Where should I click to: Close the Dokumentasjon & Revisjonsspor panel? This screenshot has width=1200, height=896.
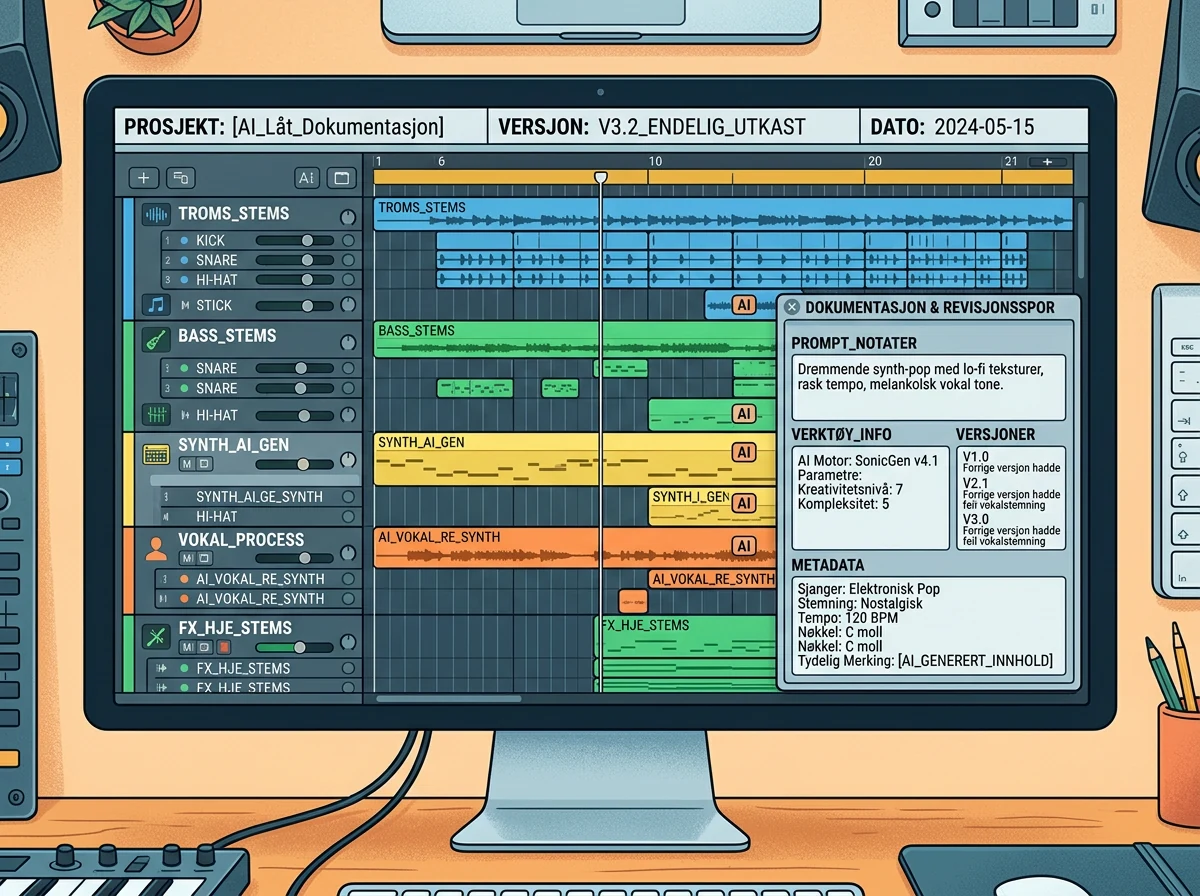point(792,307)
